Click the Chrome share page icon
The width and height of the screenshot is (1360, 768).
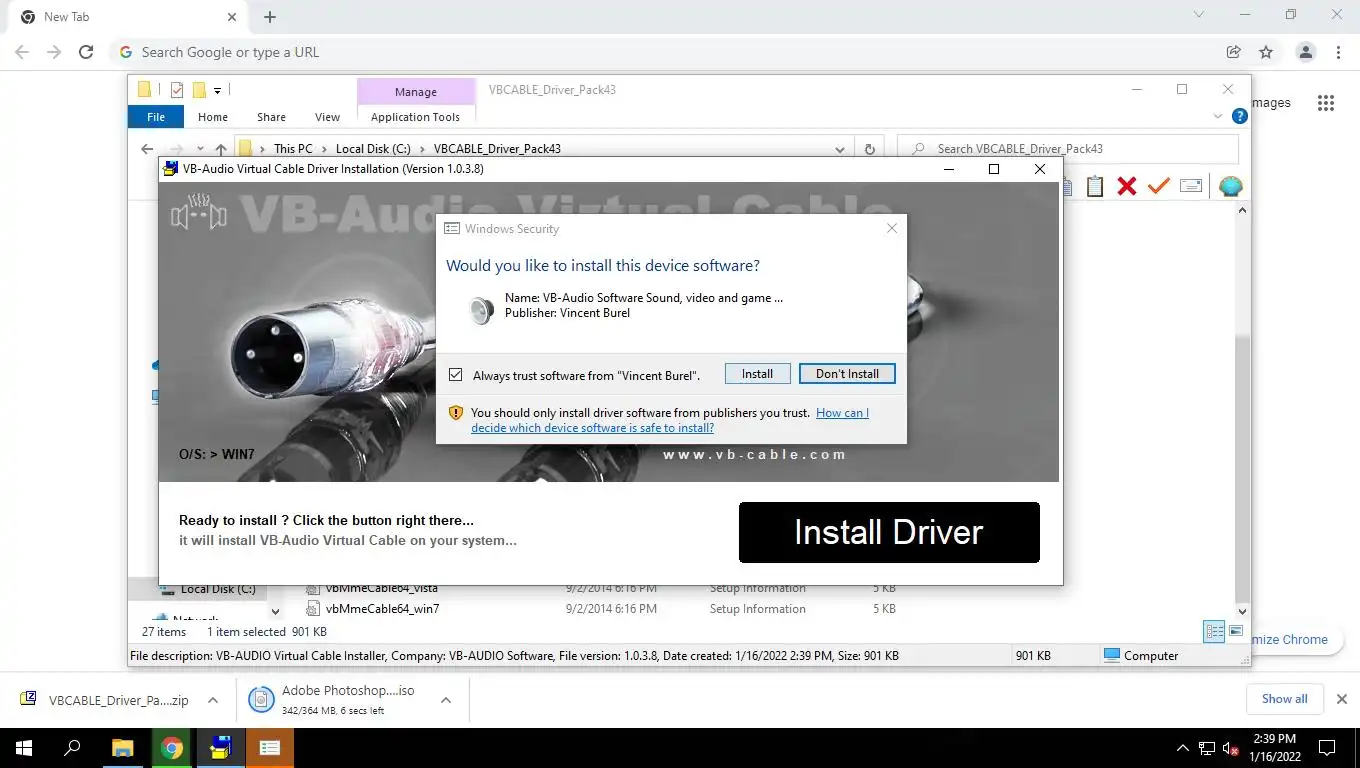(1234, 52)
